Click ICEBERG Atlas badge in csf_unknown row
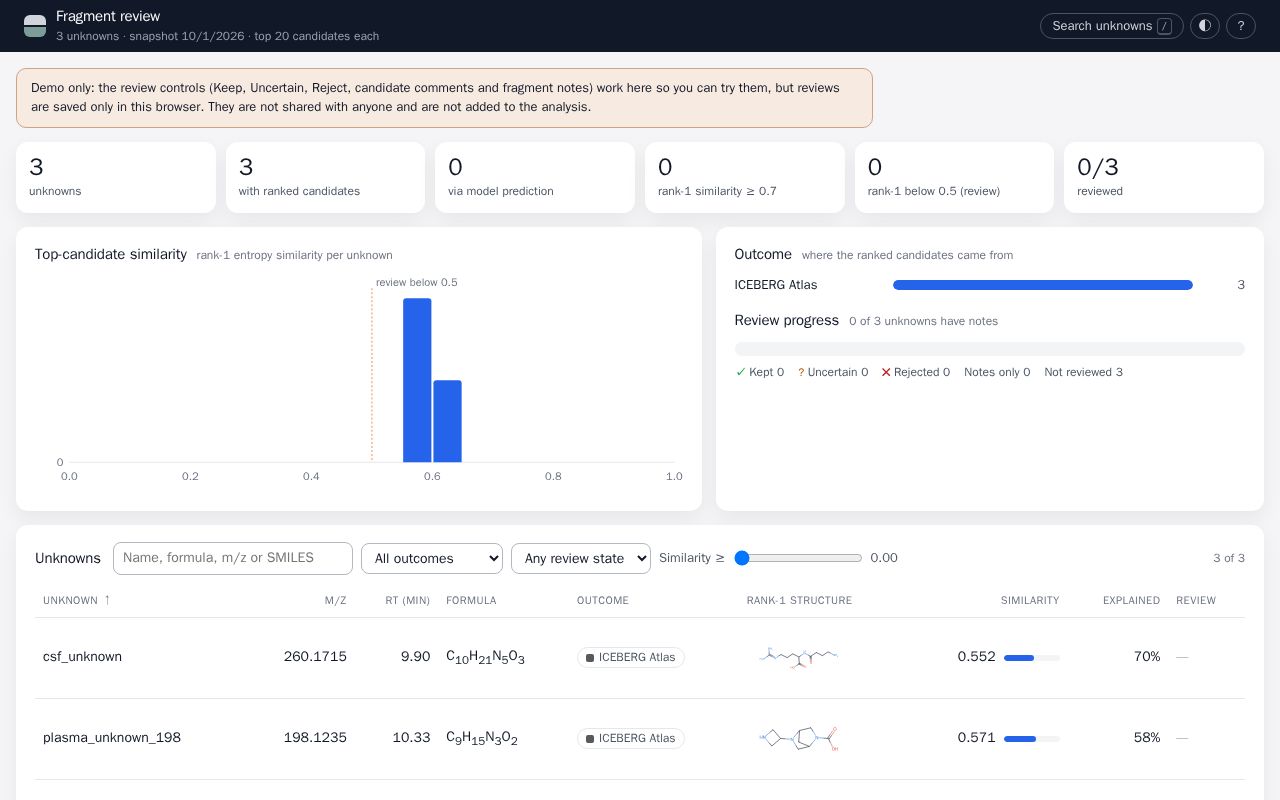 pyautogui.click(x=631, y=657)
